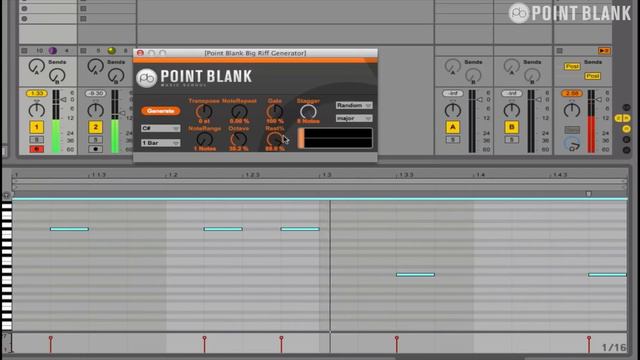Image resolution: width=640 pixels, height=360 pixels.
Task: Click return A track Send A knob
Action: (453, 66)
